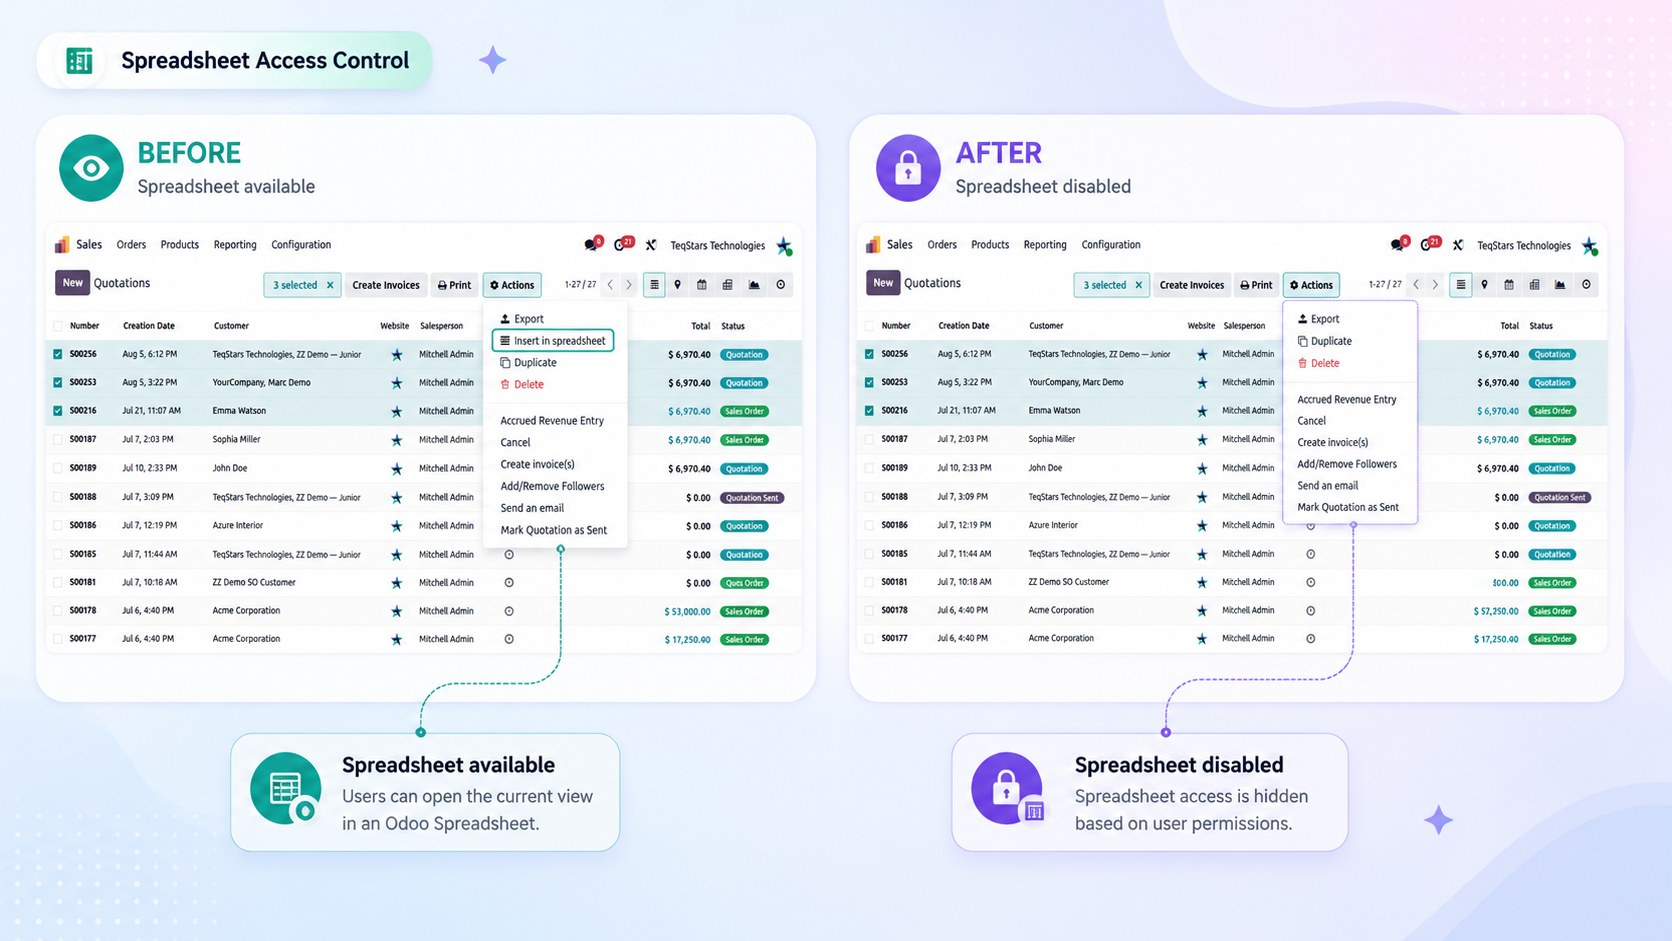Switch to activity view in Before panel
The image size is (1672, 941).
(781, 285)
